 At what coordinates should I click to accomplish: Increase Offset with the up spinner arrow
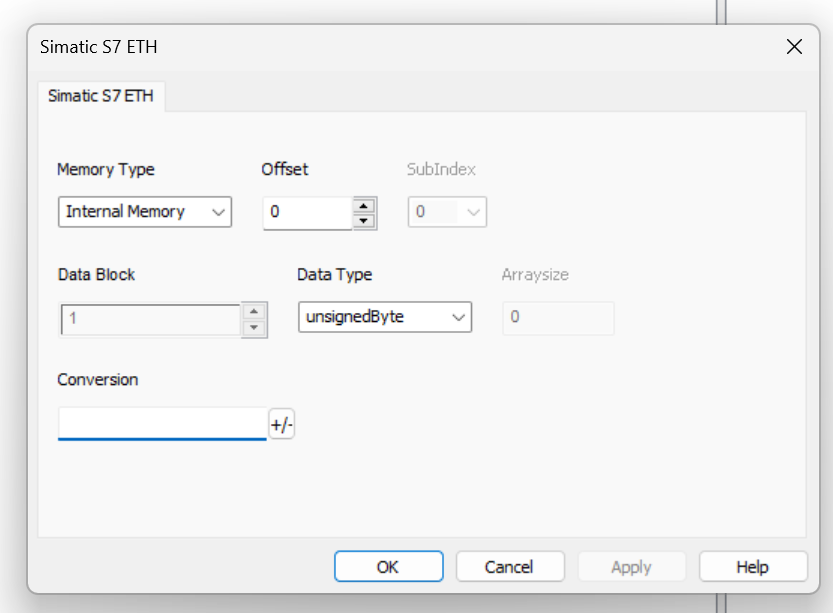coord(364,206)
